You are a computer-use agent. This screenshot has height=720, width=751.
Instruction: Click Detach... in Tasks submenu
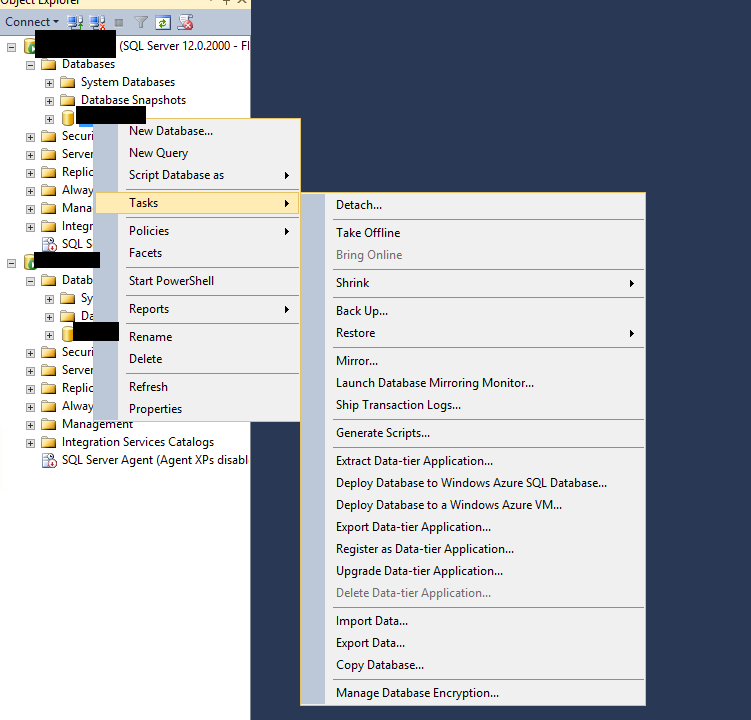point(473,205)
